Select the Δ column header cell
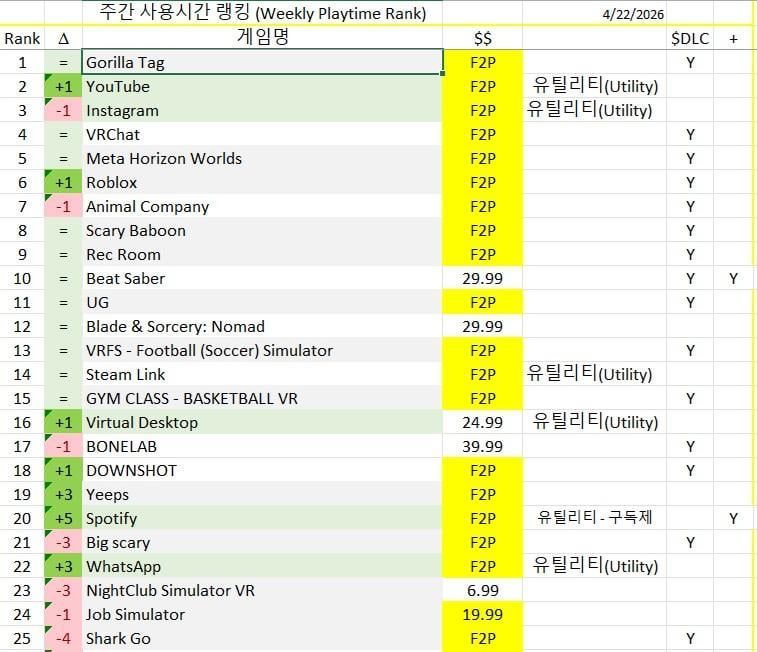Image resolution: width=757 pixels, height=652 pixels. (x=63, y=38)
